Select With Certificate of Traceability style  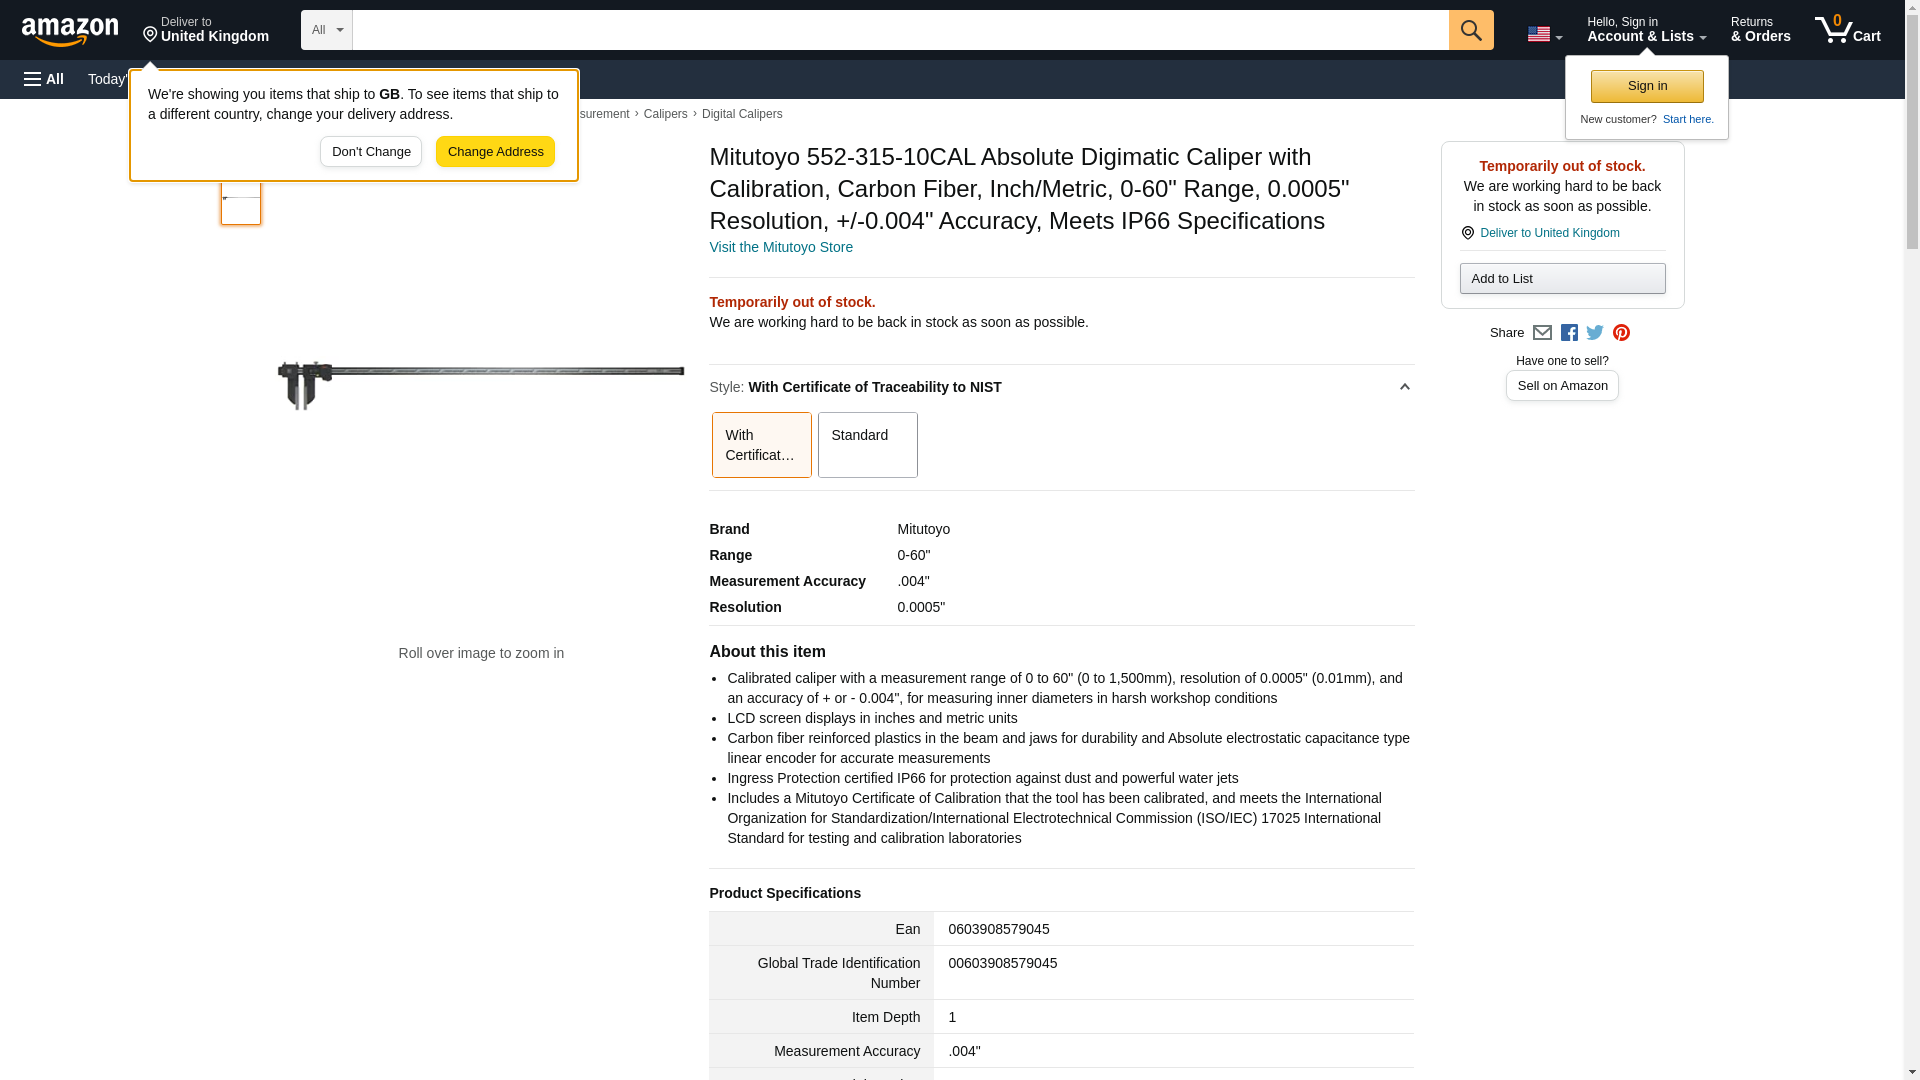(761, 444)
